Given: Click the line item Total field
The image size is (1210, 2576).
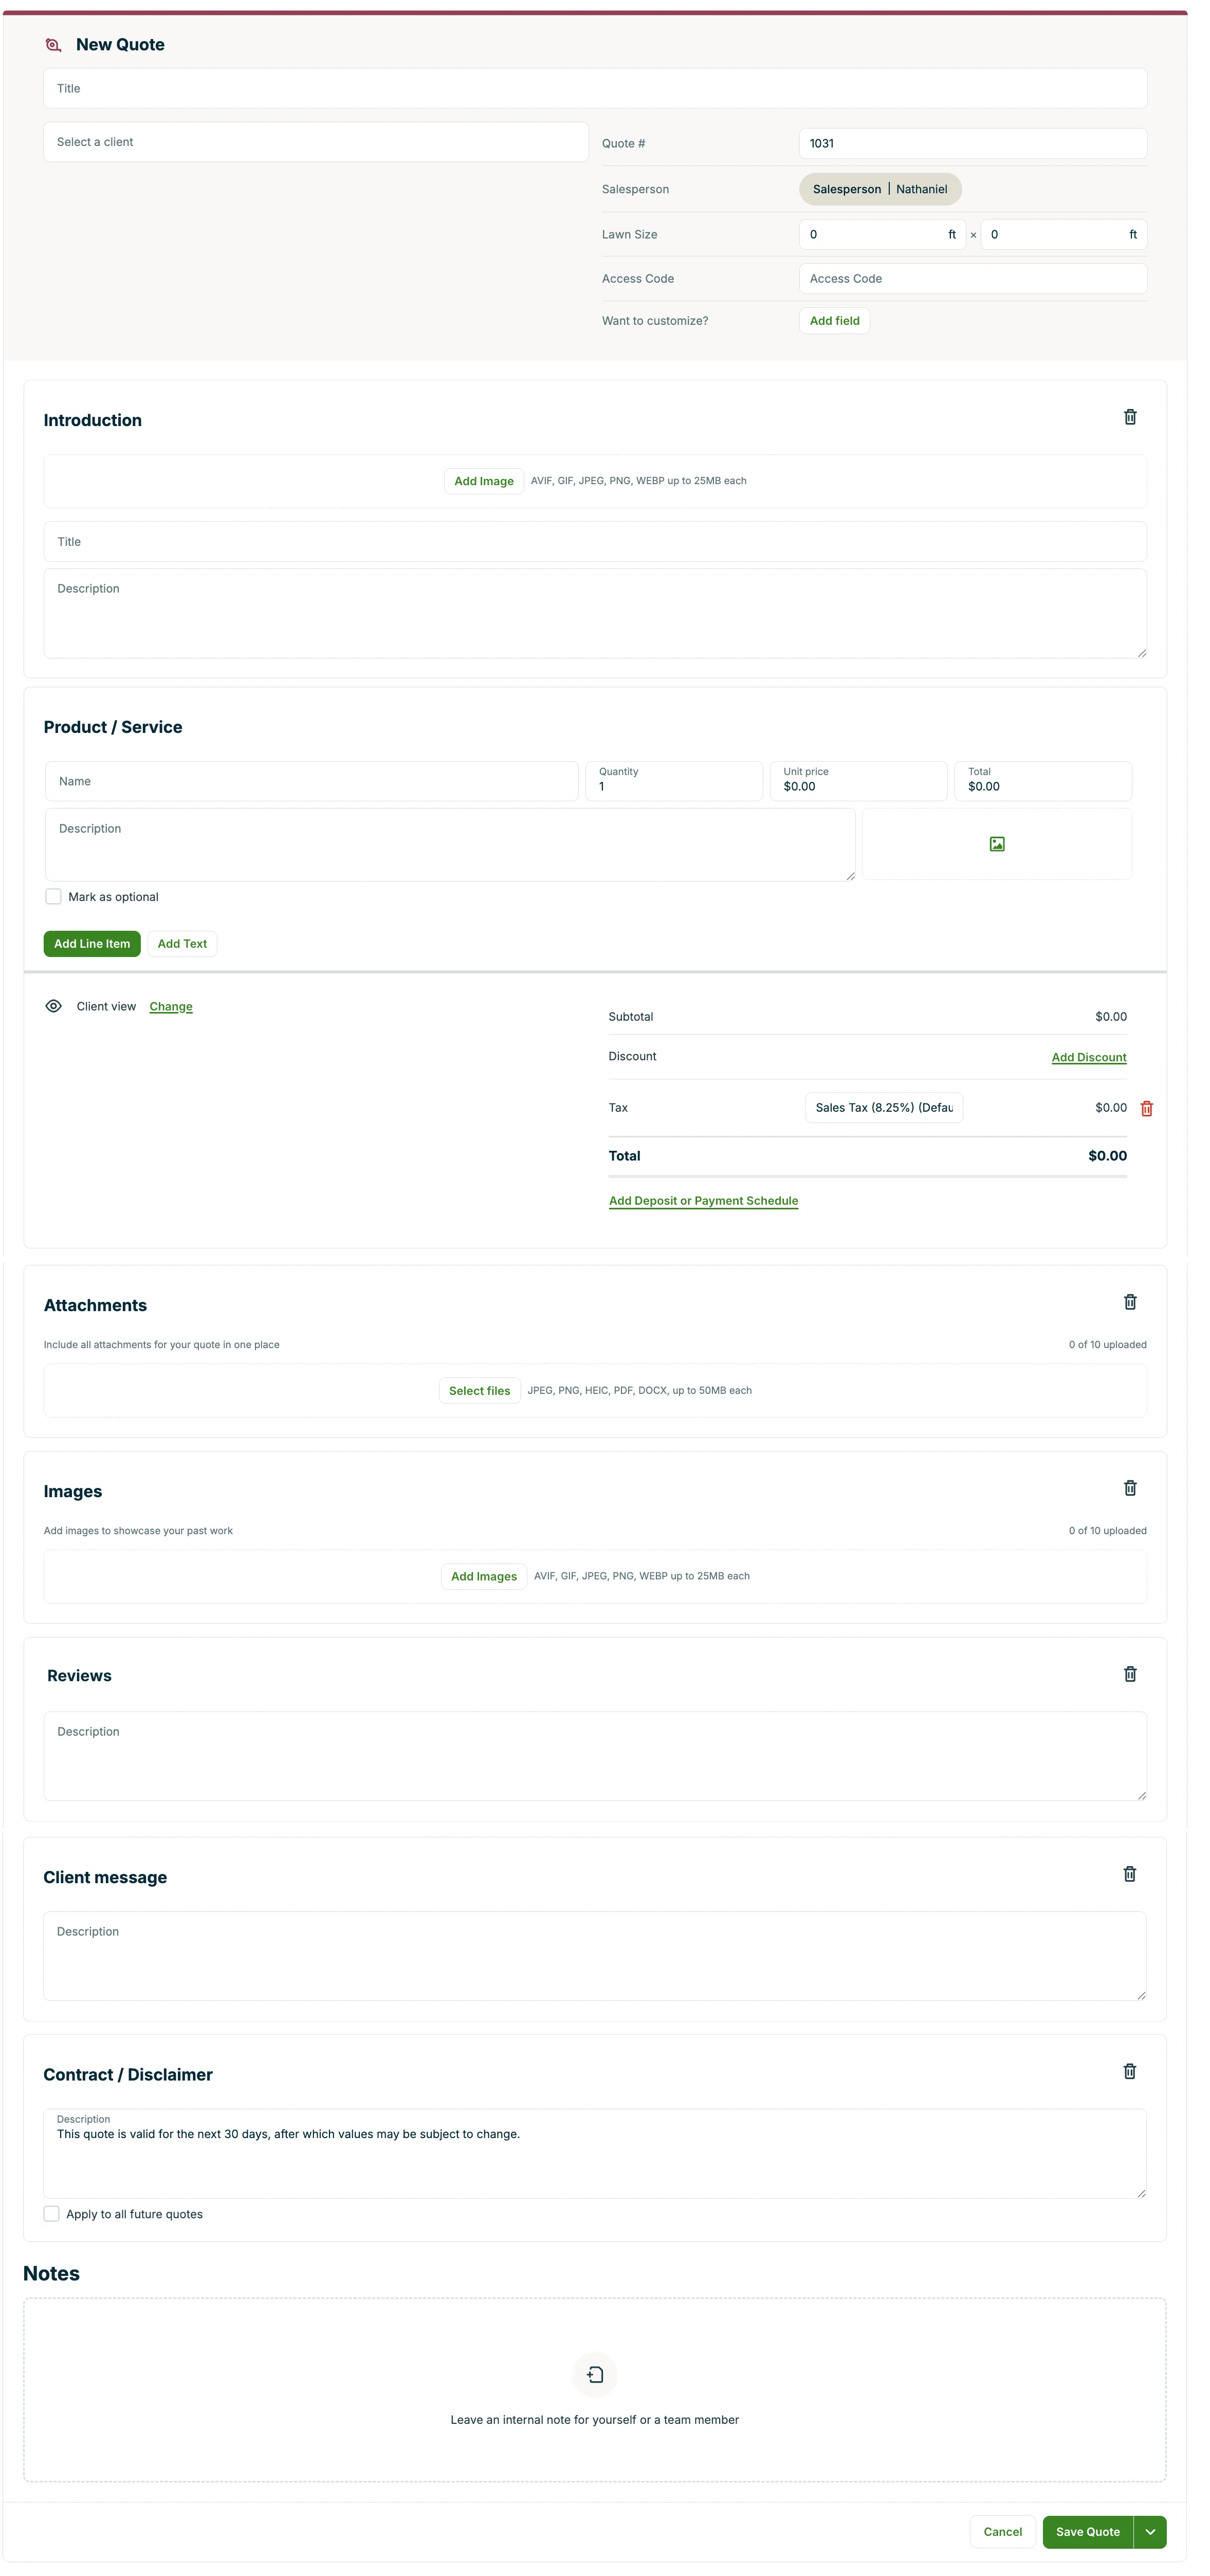Looking at the screenshot, I should 1043,781.
